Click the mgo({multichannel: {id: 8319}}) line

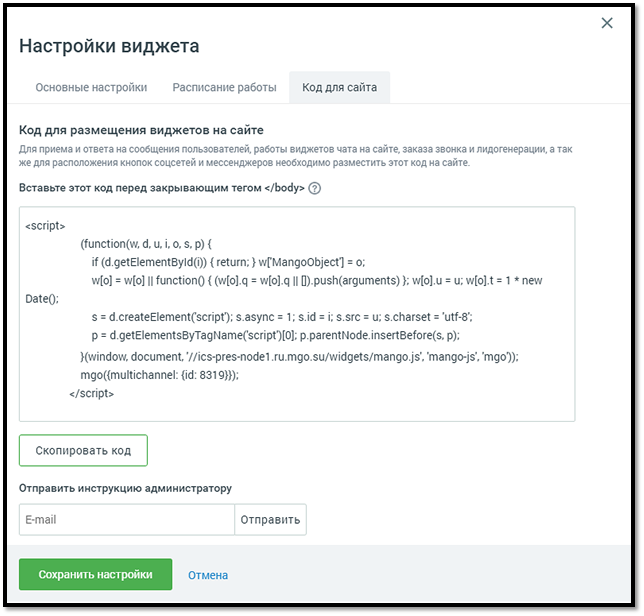click(159, 375)
